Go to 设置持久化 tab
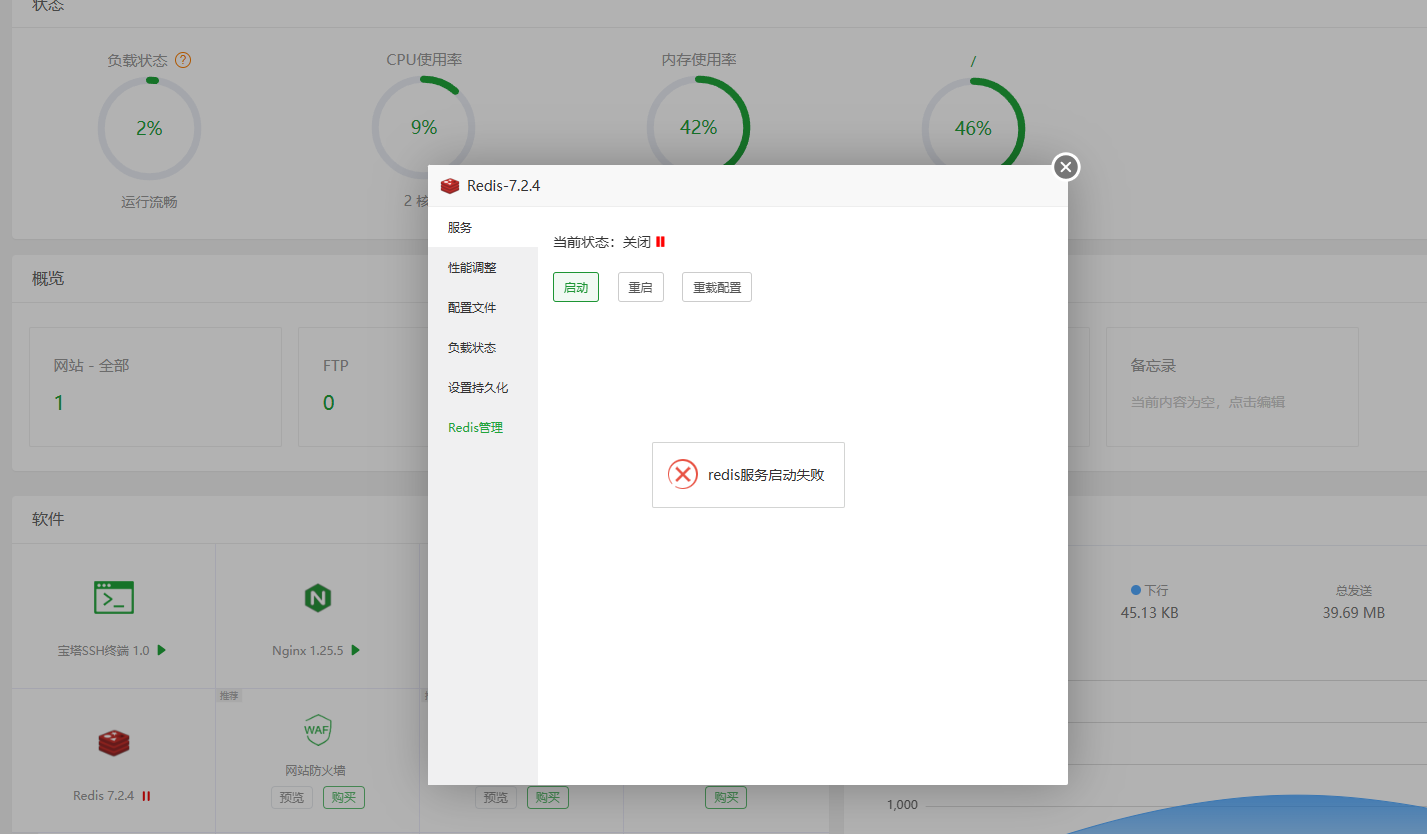 tap(483, 387)
